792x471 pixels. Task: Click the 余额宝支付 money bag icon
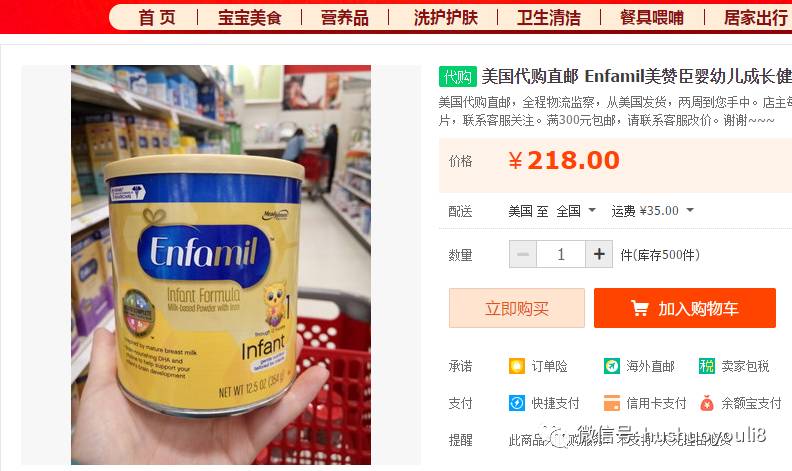click(707, 403)
